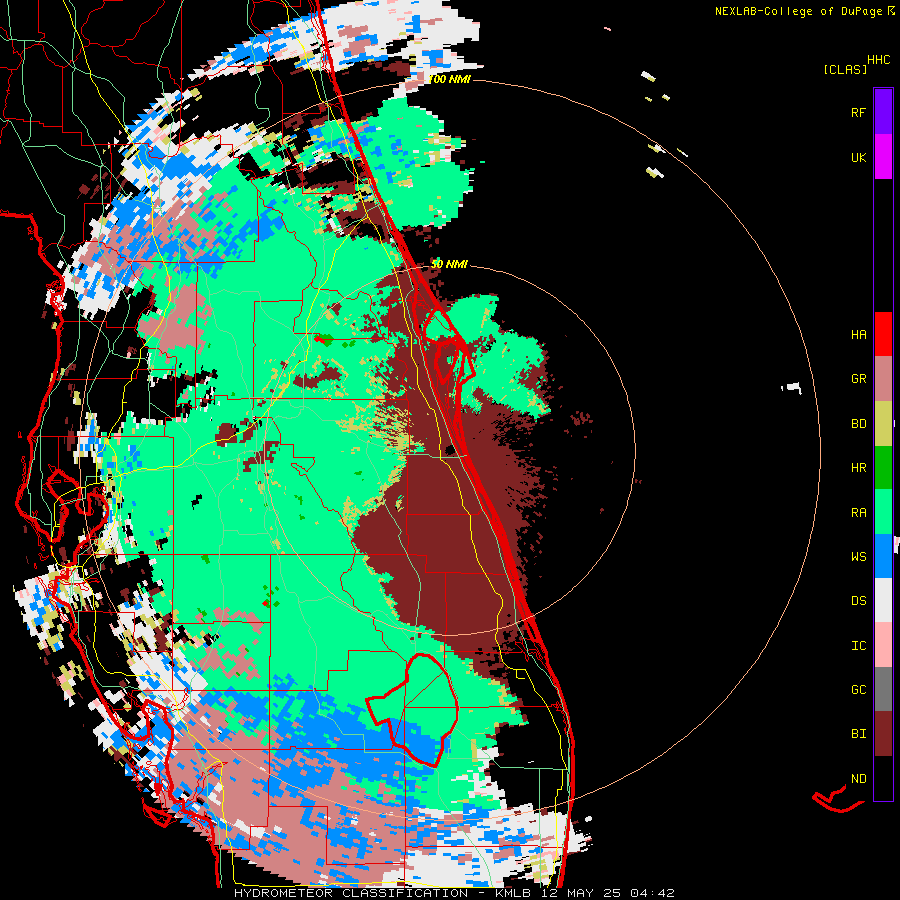Screen dimensions: 900x900
Task: Click the 'BI' legend label
Action: pyautogui.click(x=858, y=734)
